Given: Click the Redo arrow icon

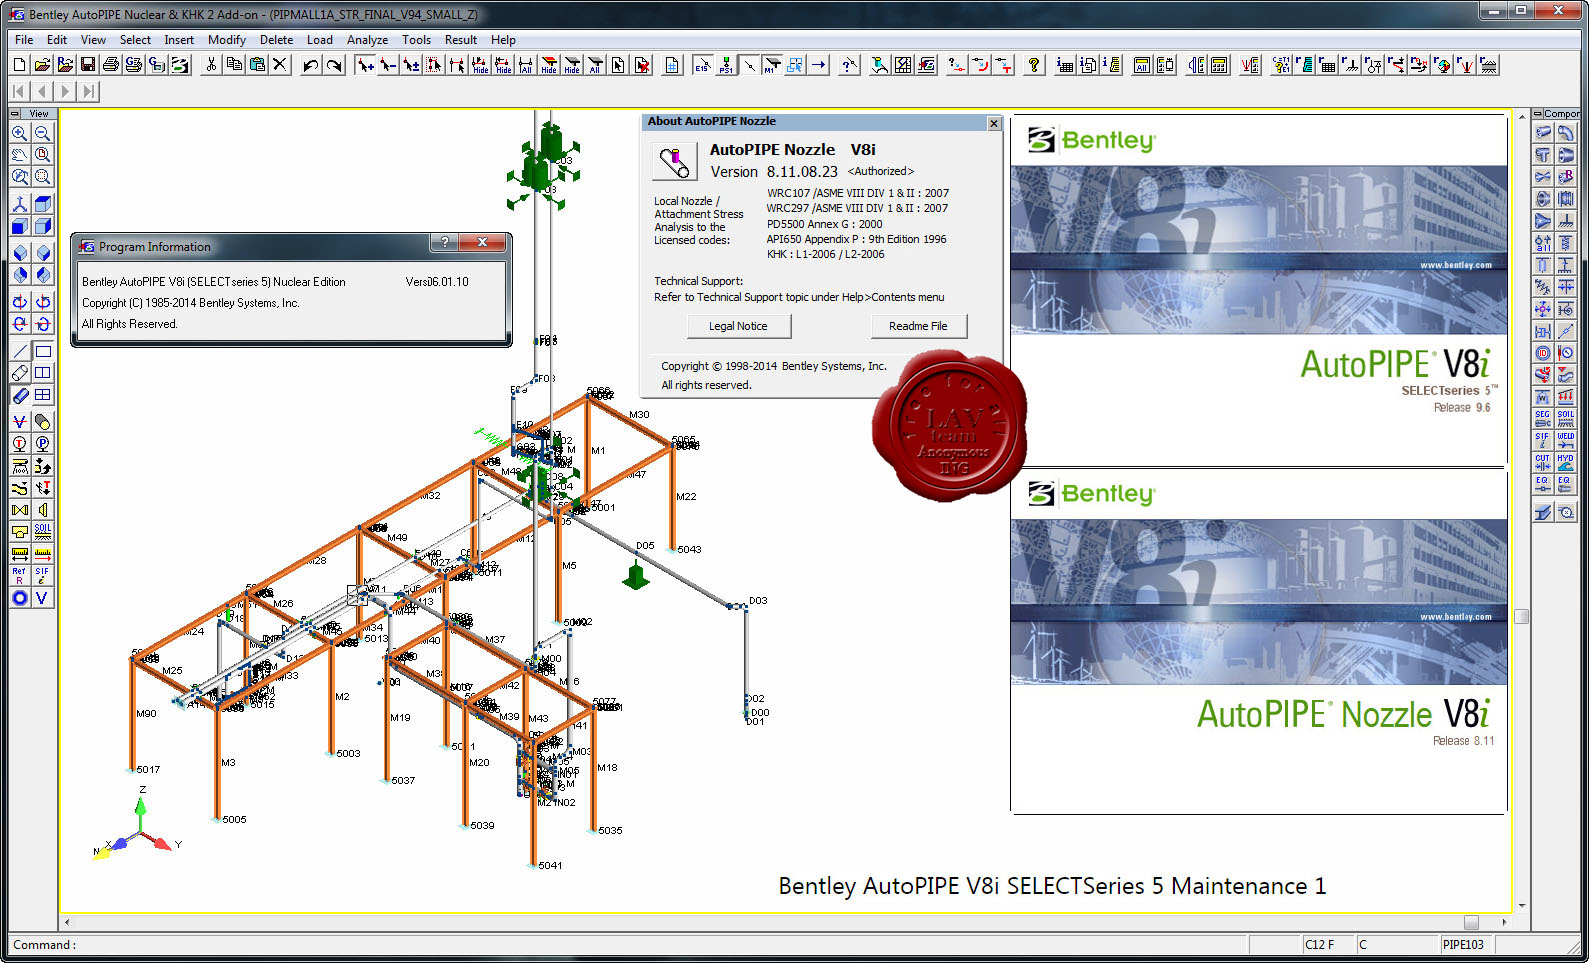Looking at the screenshot, I should (x=334, y=65).
